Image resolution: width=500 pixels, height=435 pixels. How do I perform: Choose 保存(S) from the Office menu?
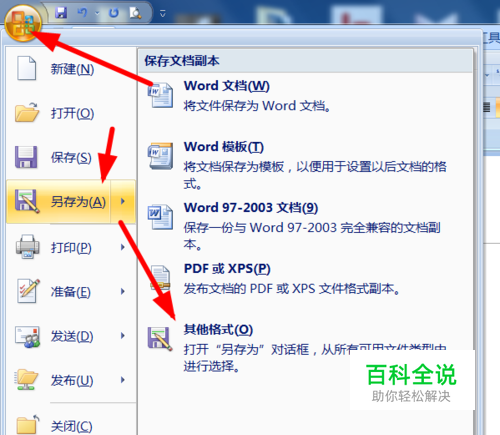(71, 157)
